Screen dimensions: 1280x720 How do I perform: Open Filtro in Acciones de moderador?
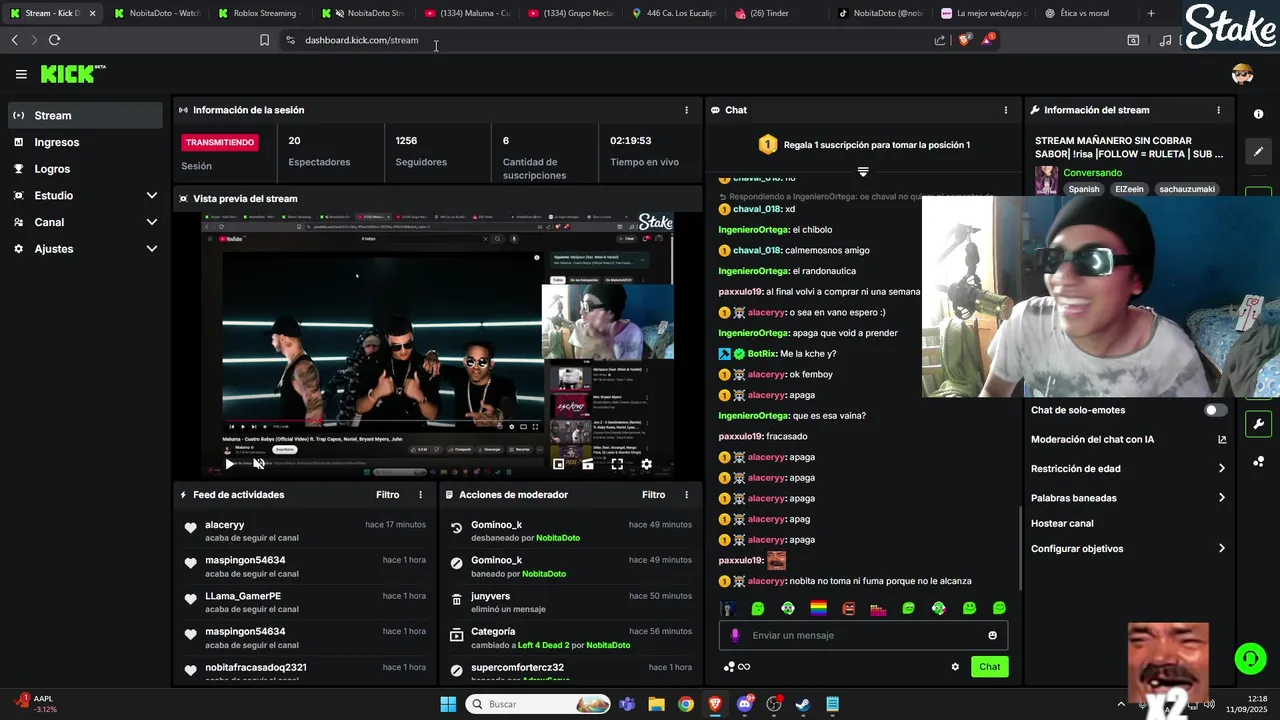coord(653,495)
